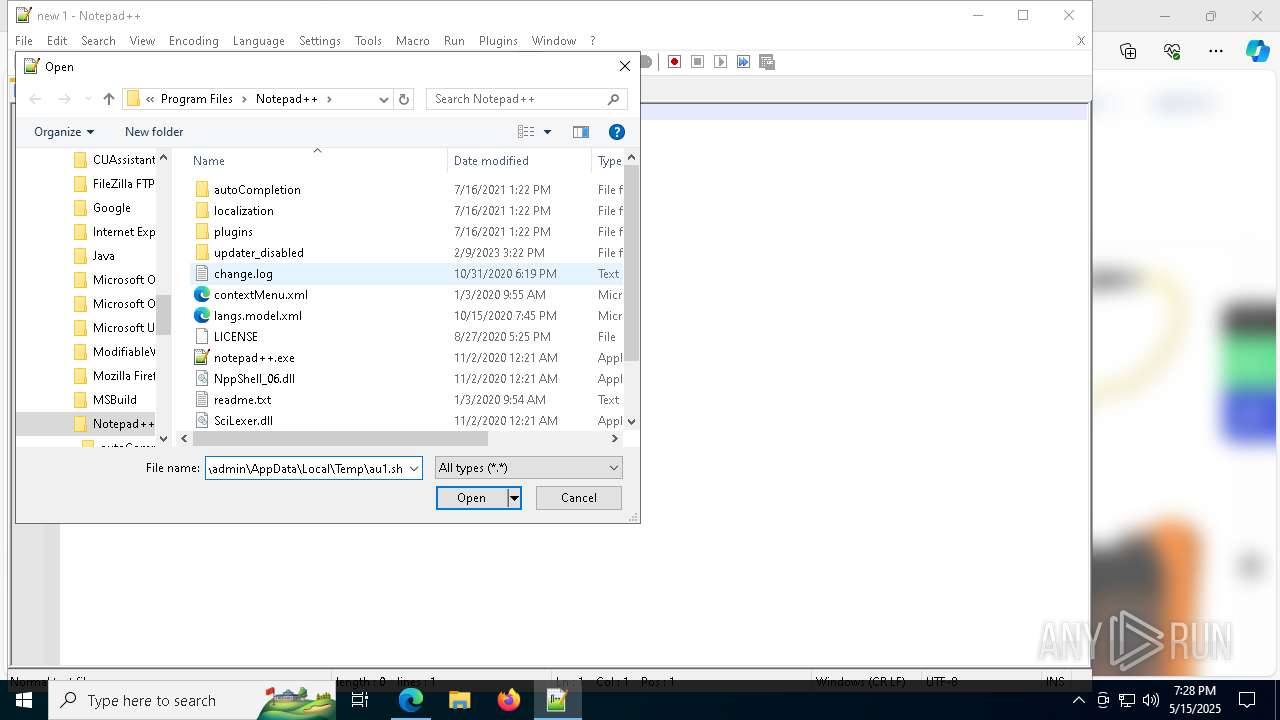This screenshot has width=1280, height=720.
Task: Select the notepad++.exe application icon
Action: click(x=202, y=358)
